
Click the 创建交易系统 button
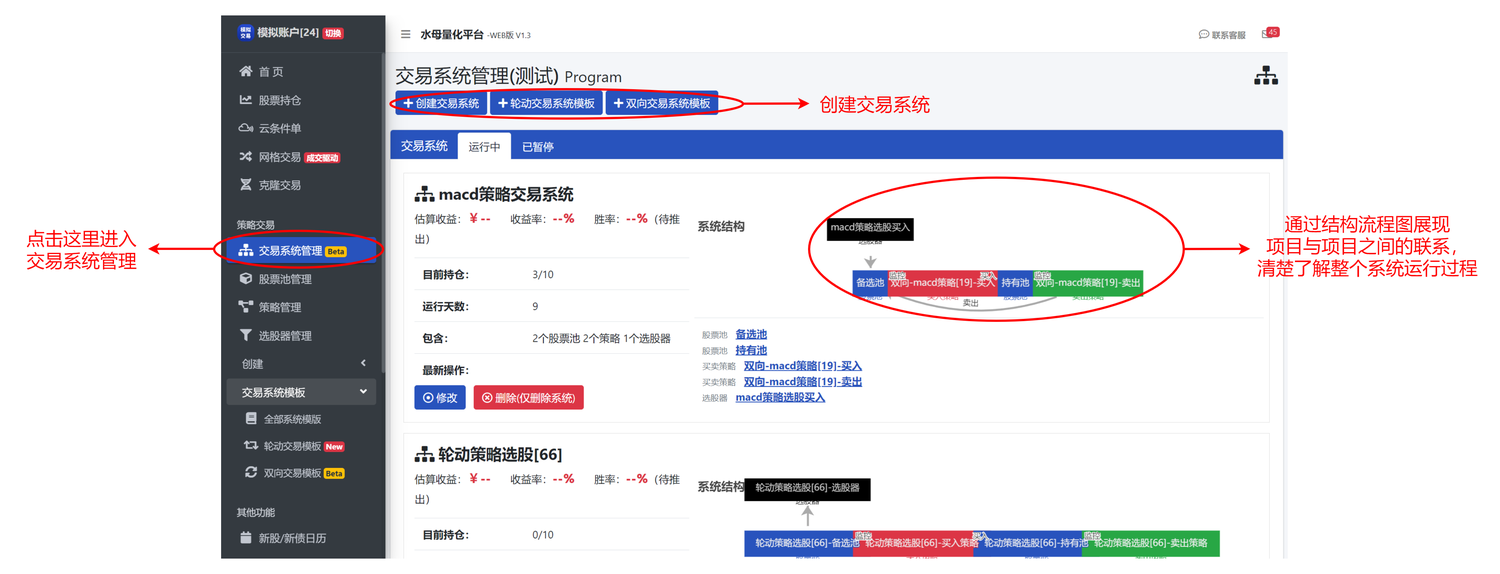click(441, 103)
